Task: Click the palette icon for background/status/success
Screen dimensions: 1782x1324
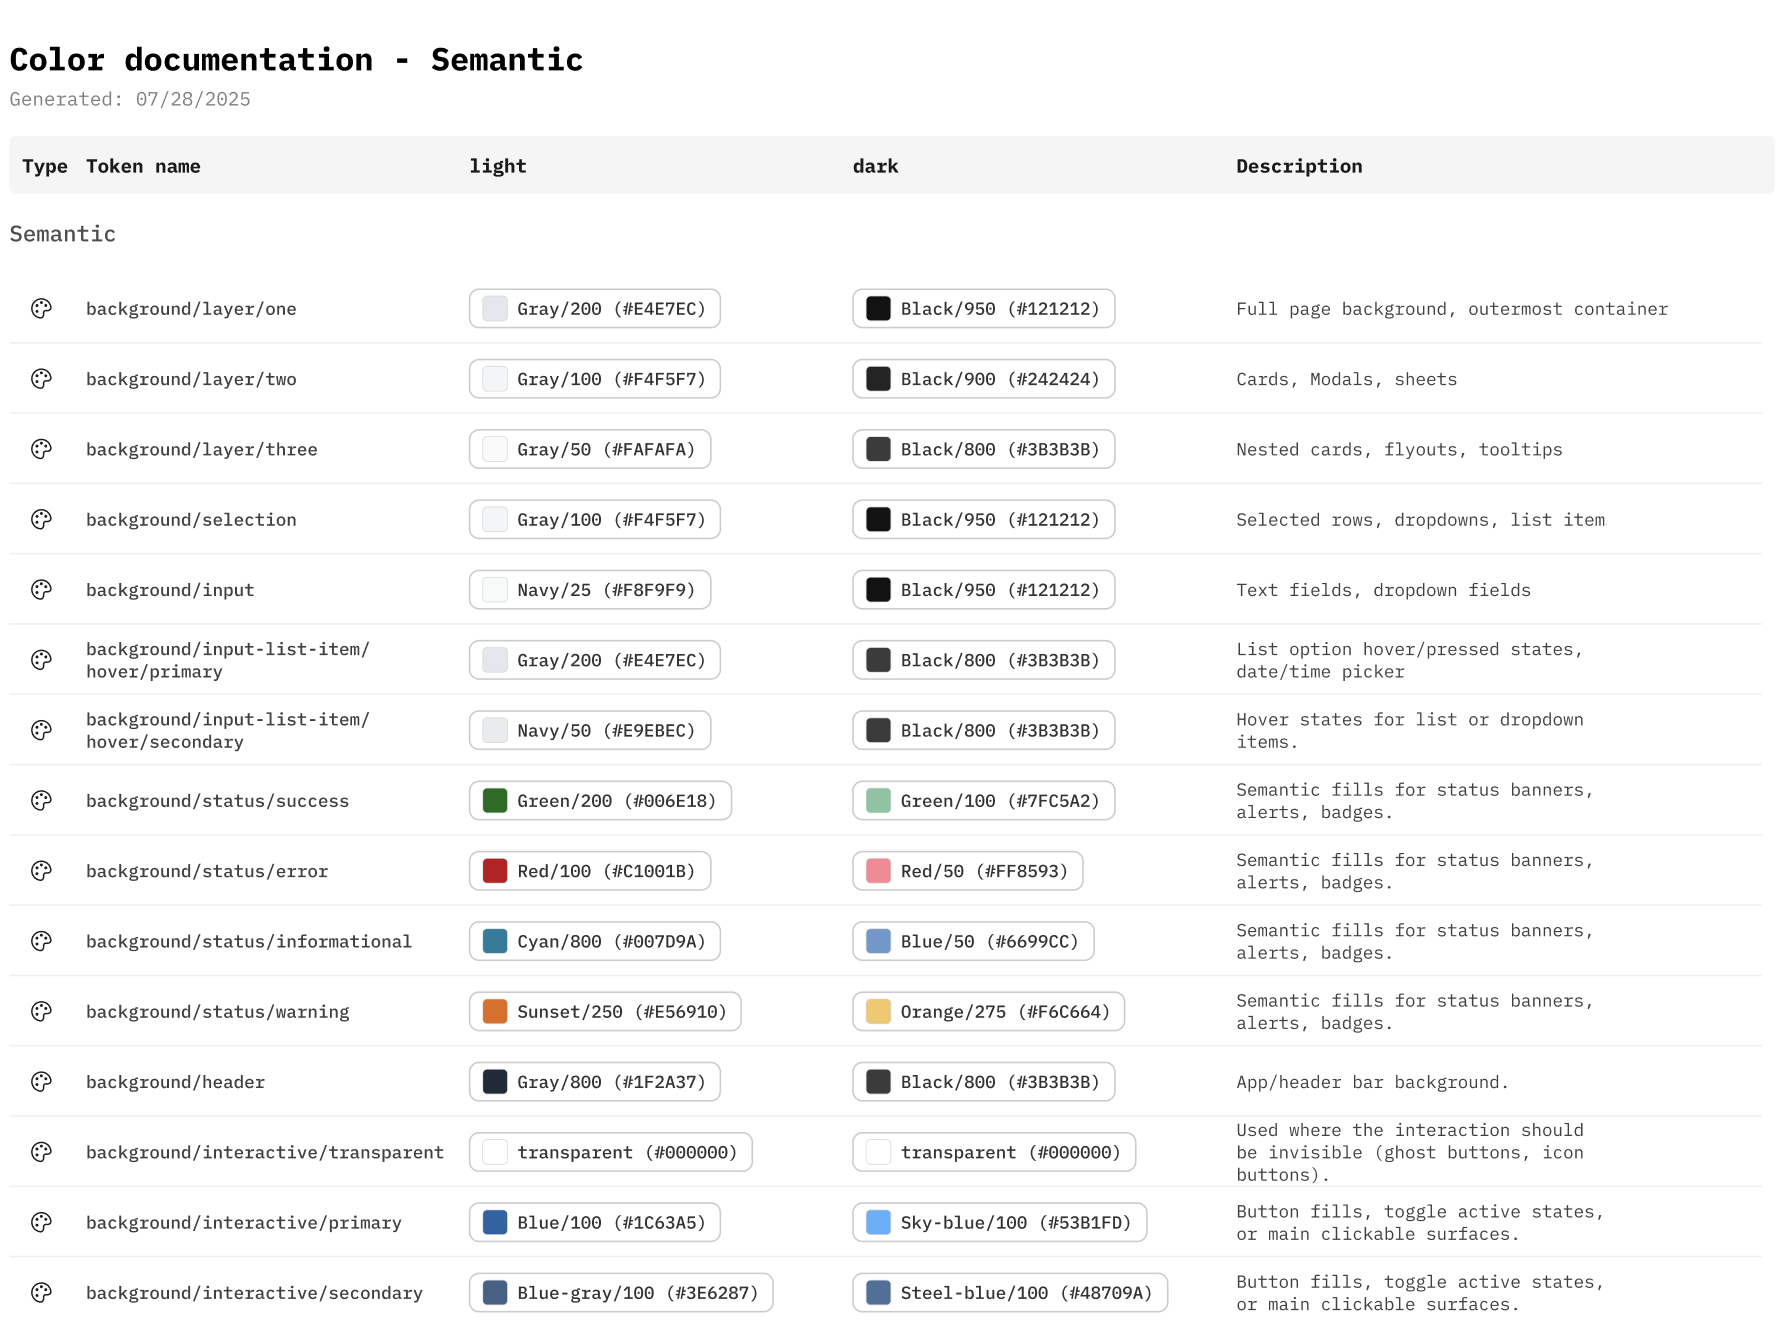Action: [41, 800]
